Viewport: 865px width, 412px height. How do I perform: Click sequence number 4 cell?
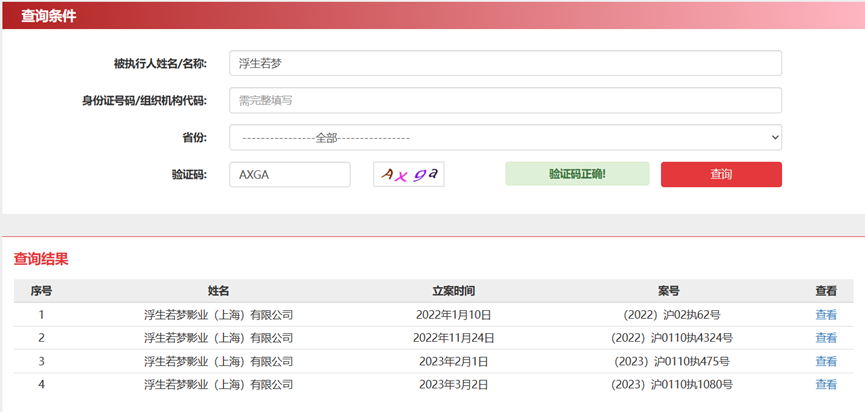click(x=41, y=384)
